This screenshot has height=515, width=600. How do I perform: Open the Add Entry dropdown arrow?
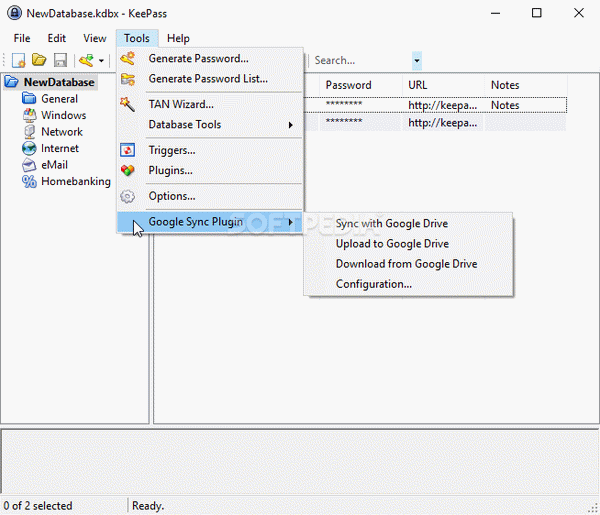tap(101, 60)
